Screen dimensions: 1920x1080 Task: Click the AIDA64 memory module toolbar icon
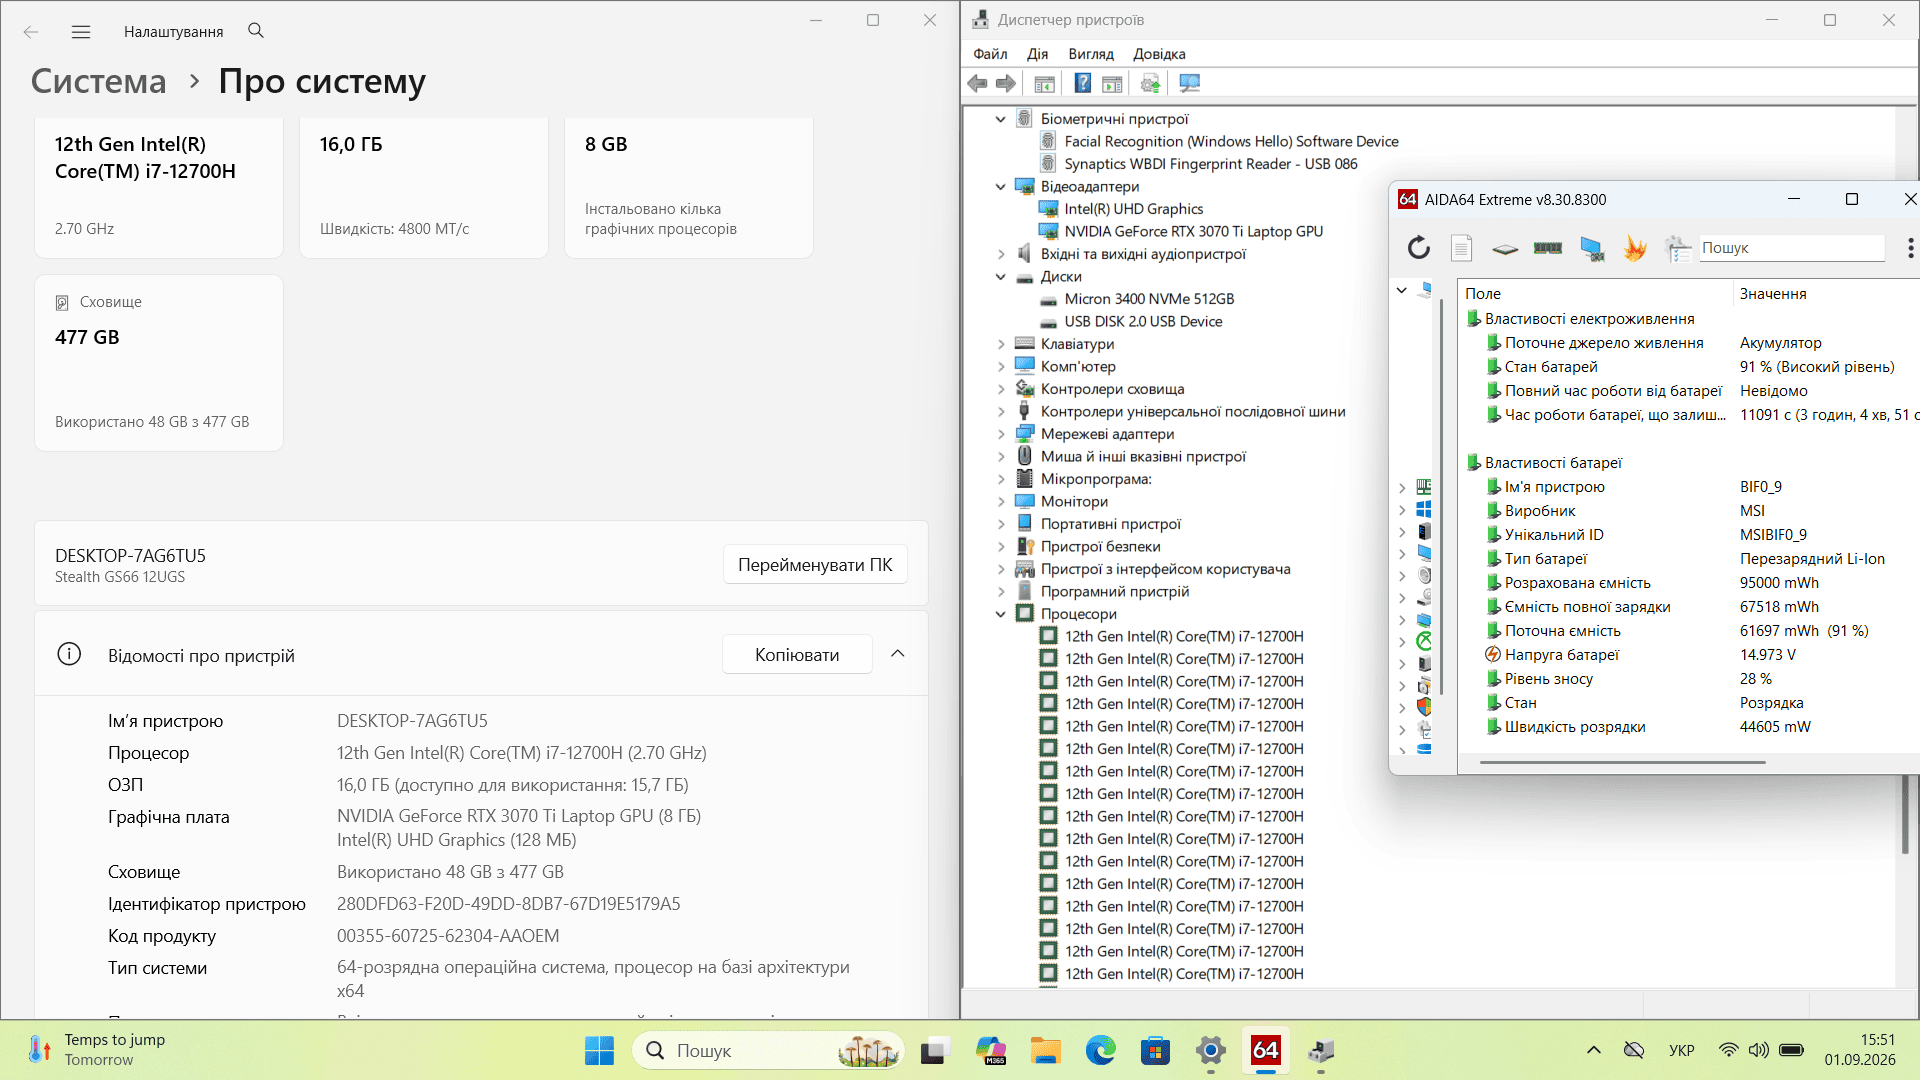click(1547, 248)
